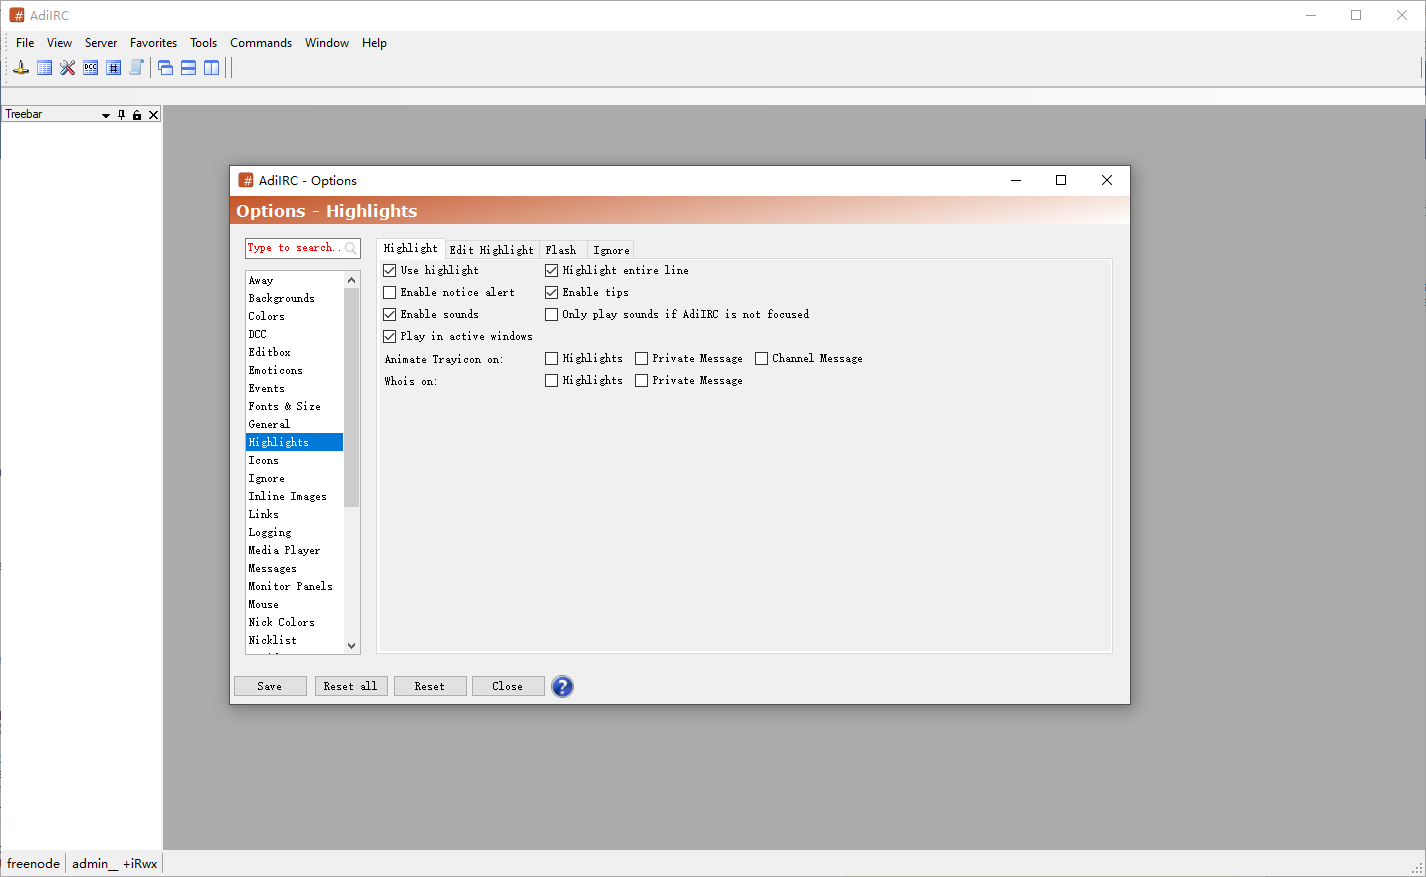Select Inline Images in options list
The image size is (1426, 877).
294,497
